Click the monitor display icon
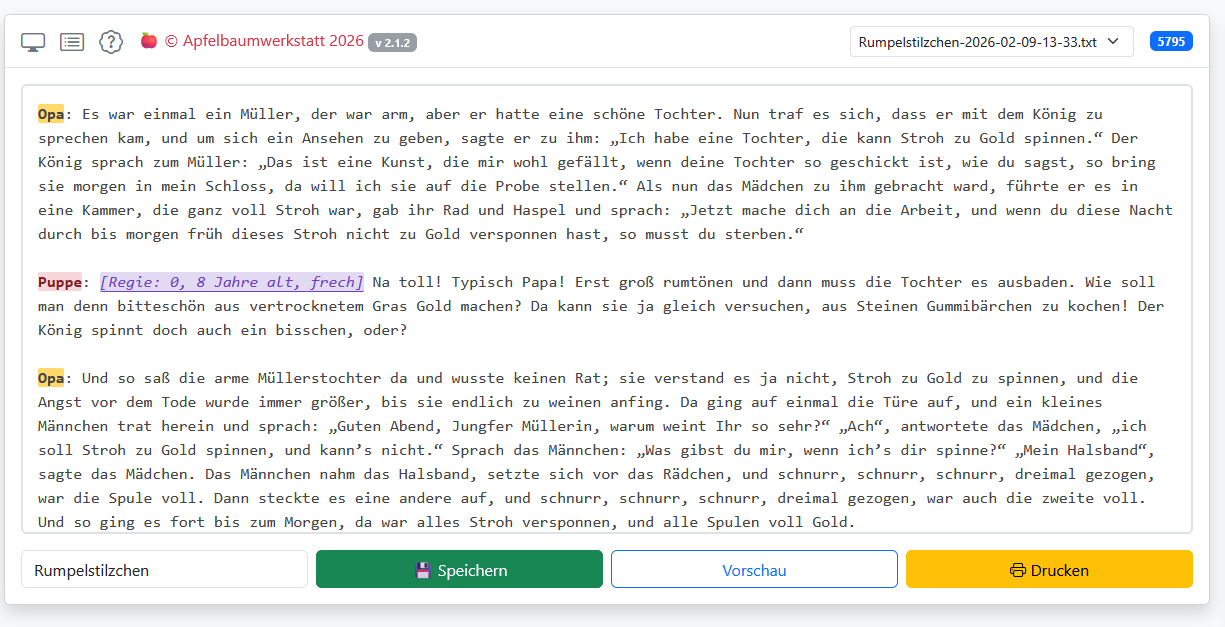Image resolution: width=1225 pixels, height=627 pixels. tap(33, 42)
